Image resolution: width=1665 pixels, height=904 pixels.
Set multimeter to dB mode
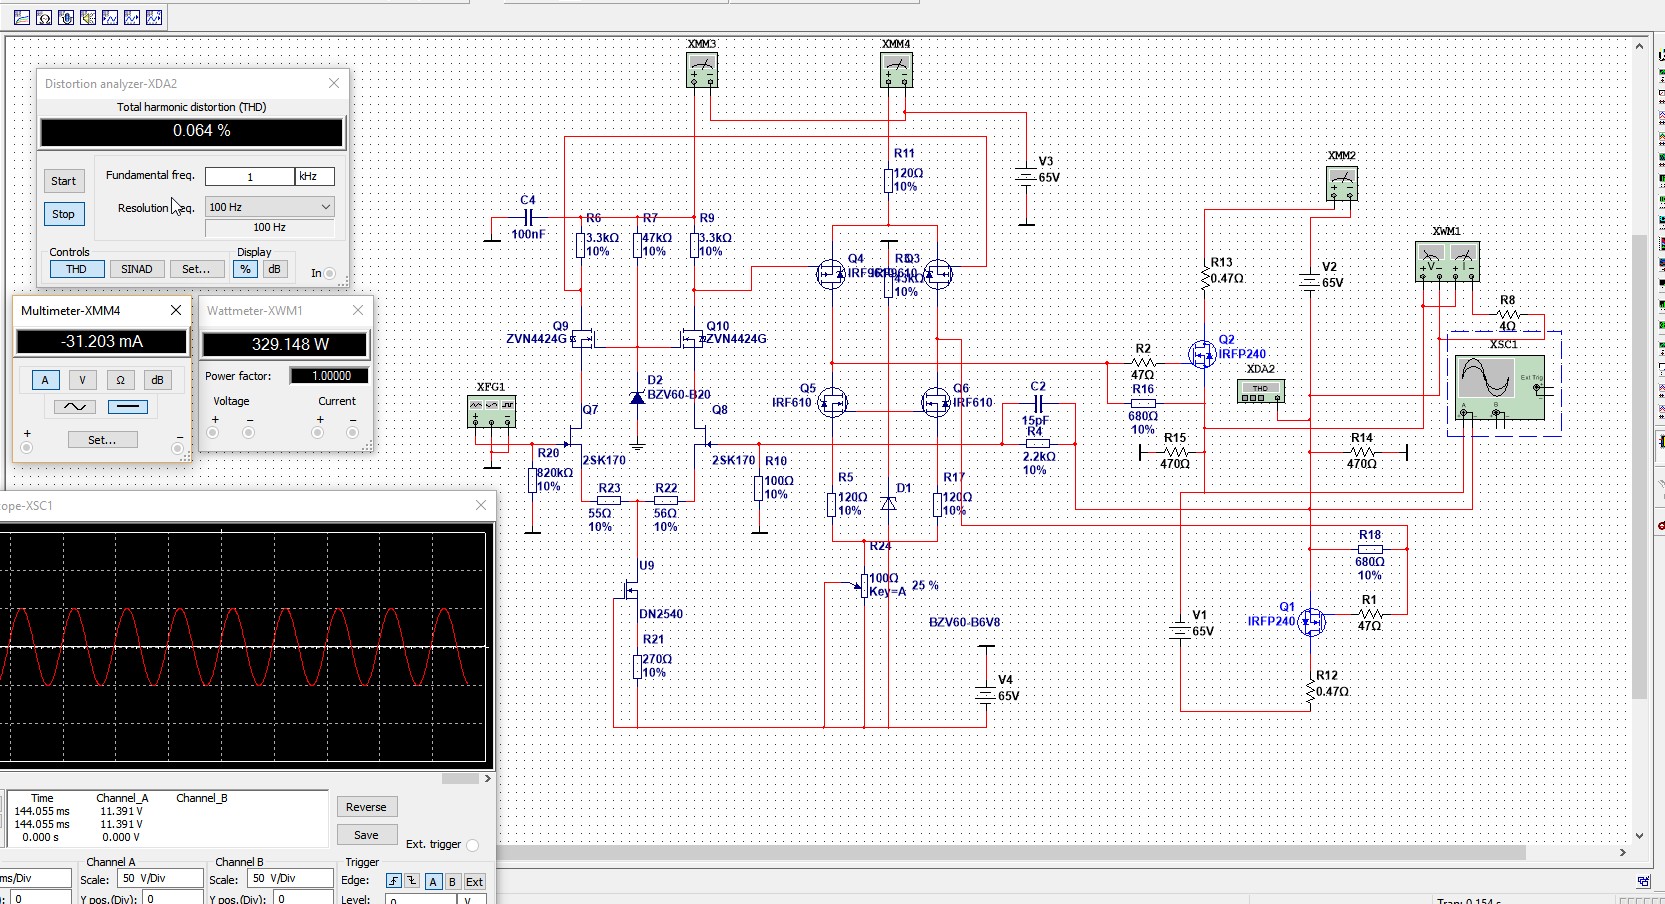pos(157,380)
